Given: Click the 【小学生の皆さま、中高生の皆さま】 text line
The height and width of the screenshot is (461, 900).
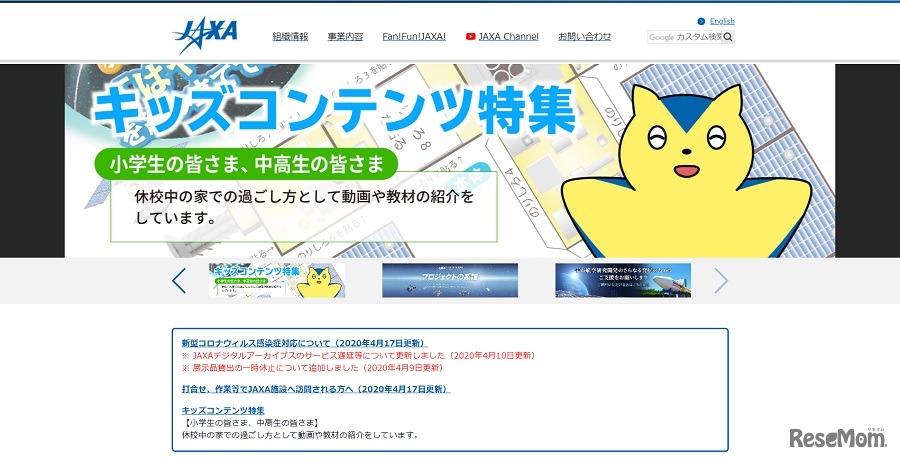Looking at the screenshot, I should coord(250,423).
